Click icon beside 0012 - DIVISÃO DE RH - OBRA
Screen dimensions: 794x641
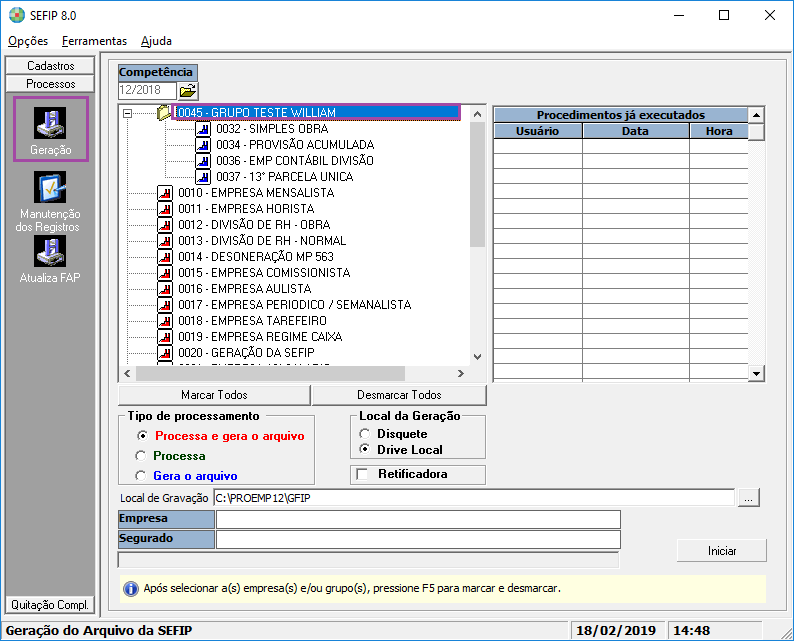point(165,225)
